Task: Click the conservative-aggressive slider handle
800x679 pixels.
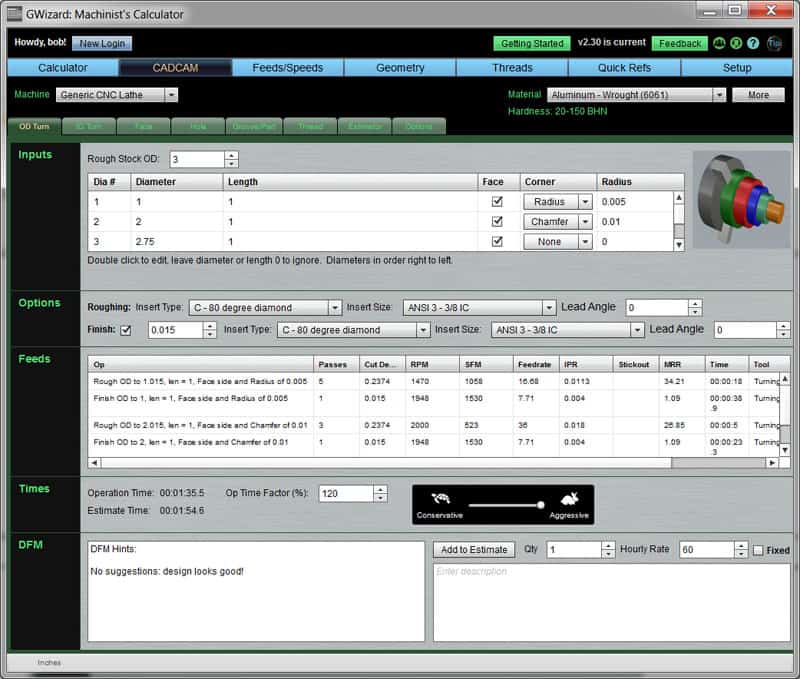Action: coord(541,505)
